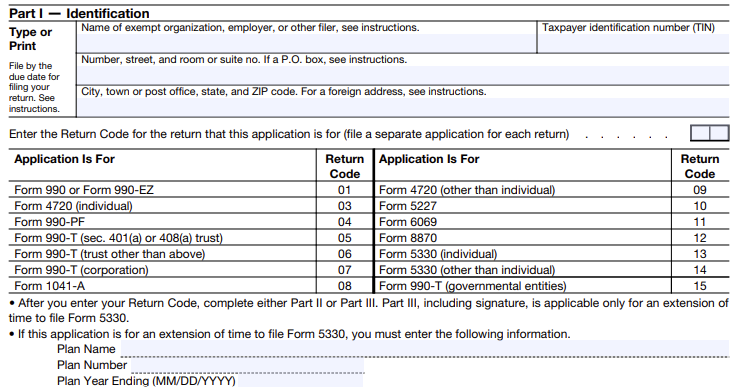Select 'Form 4720 (other than individual)' text
Image resolution: width=740 pixels, height=387 pixels.
tap(467, 190)
